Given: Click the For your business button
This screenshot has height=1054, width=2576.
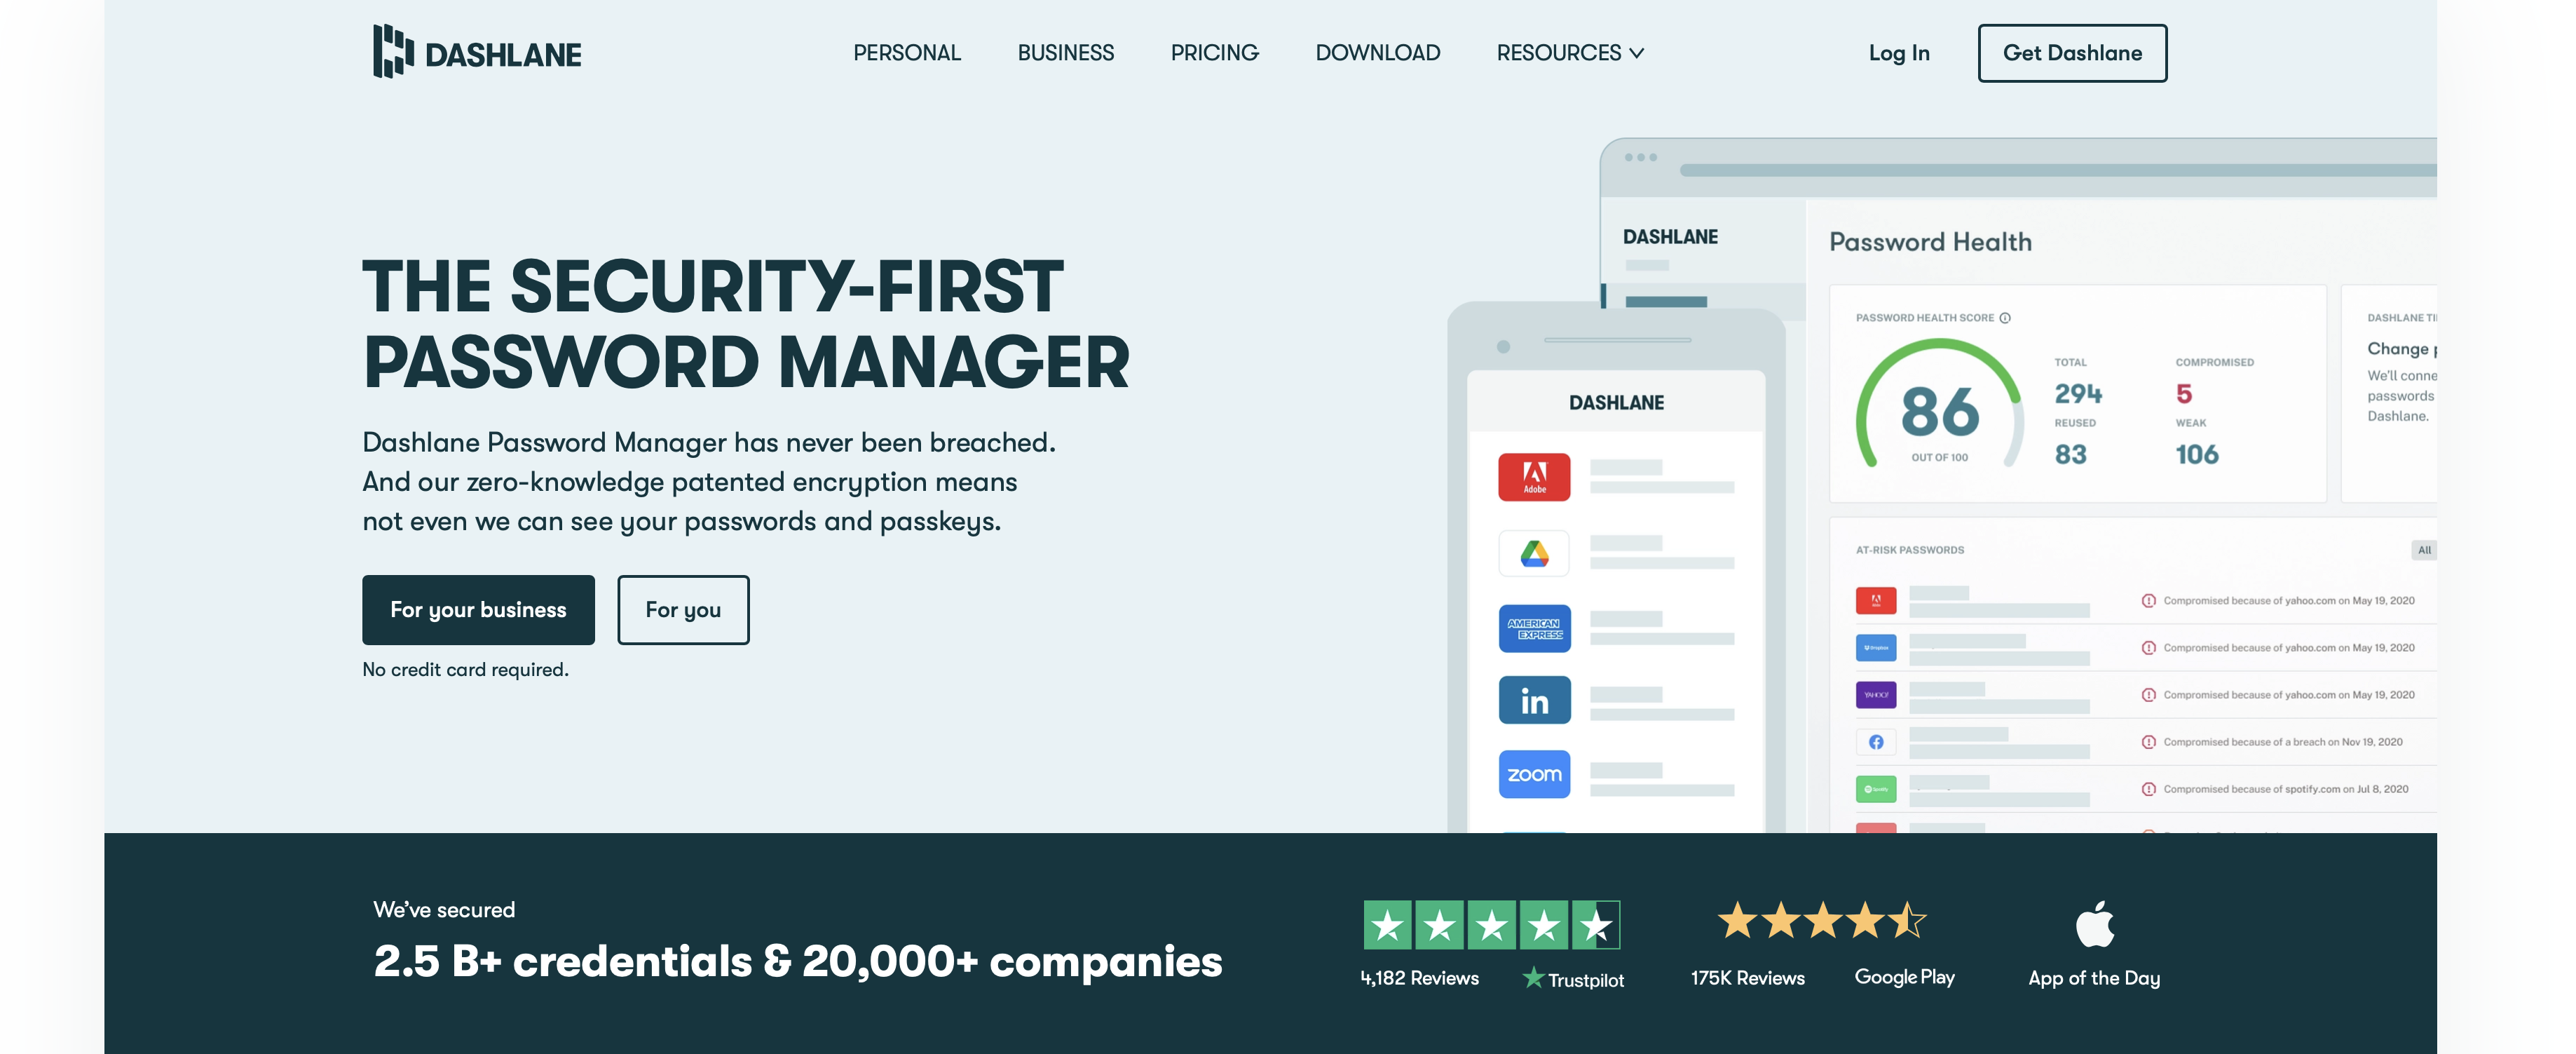Looking at the screenshot, I should (478, 609).
